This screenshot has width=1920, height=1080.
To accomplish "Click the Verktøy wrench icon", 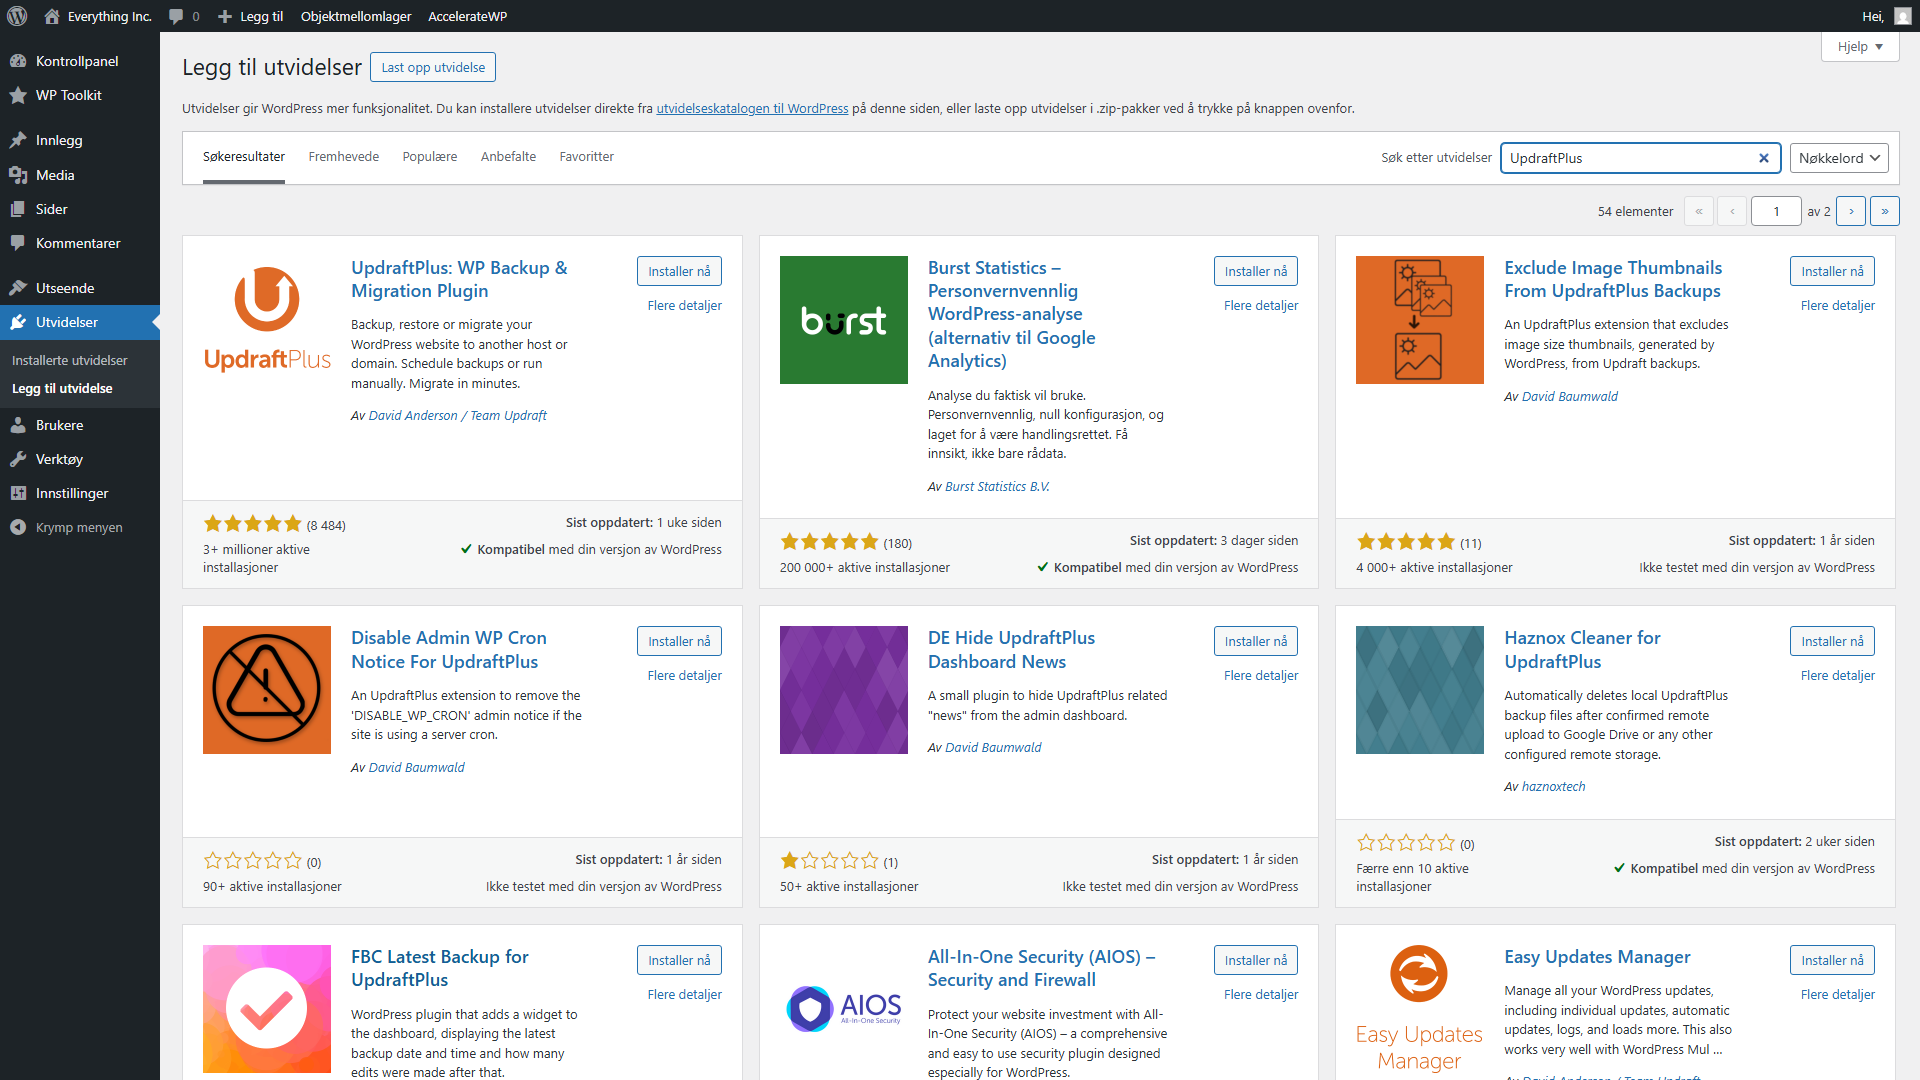I will click(x=18, y=459).
